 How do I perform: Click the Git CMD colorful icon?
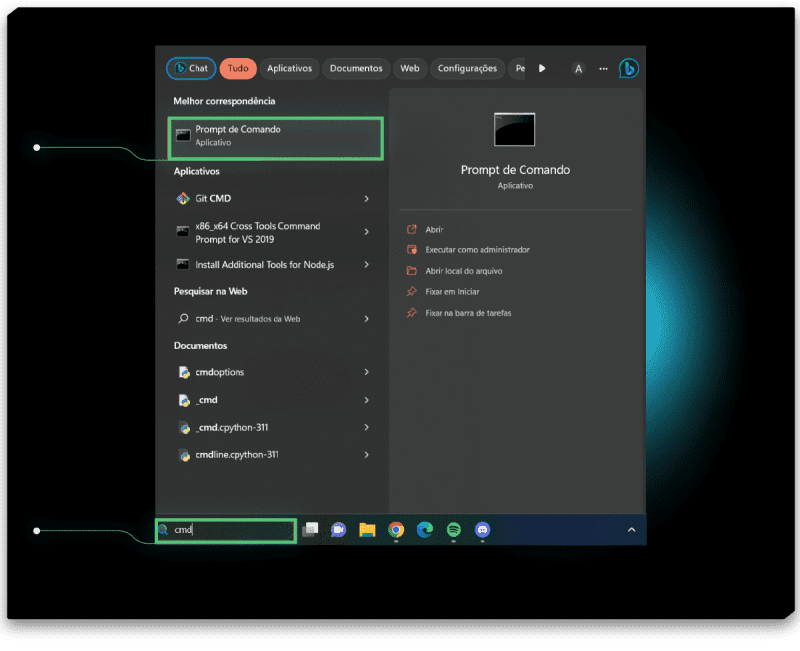coord(183,198)
